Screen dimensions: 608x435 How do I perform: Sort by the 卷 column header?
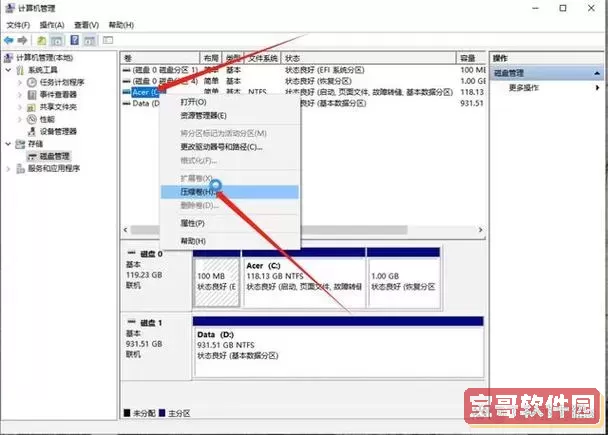pyautogui.click(x=160, y=58)
